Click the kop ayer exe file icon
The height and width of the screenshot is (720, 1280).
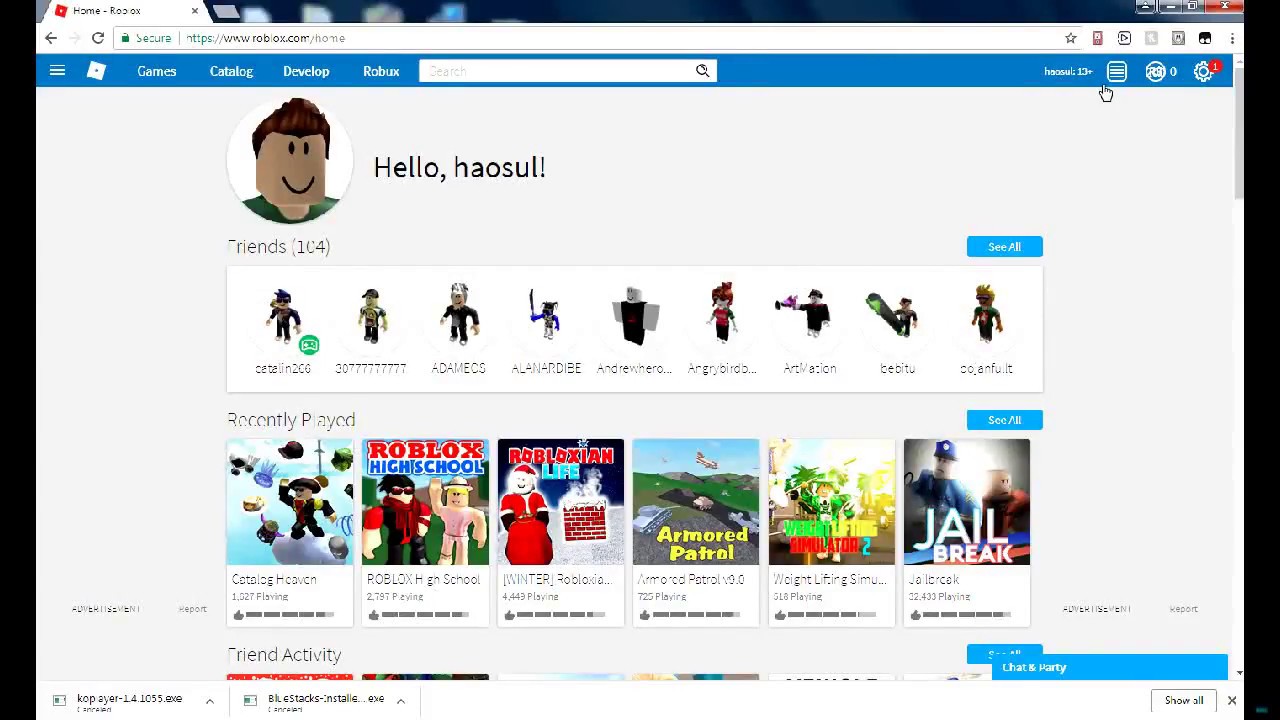pos(59,700)
